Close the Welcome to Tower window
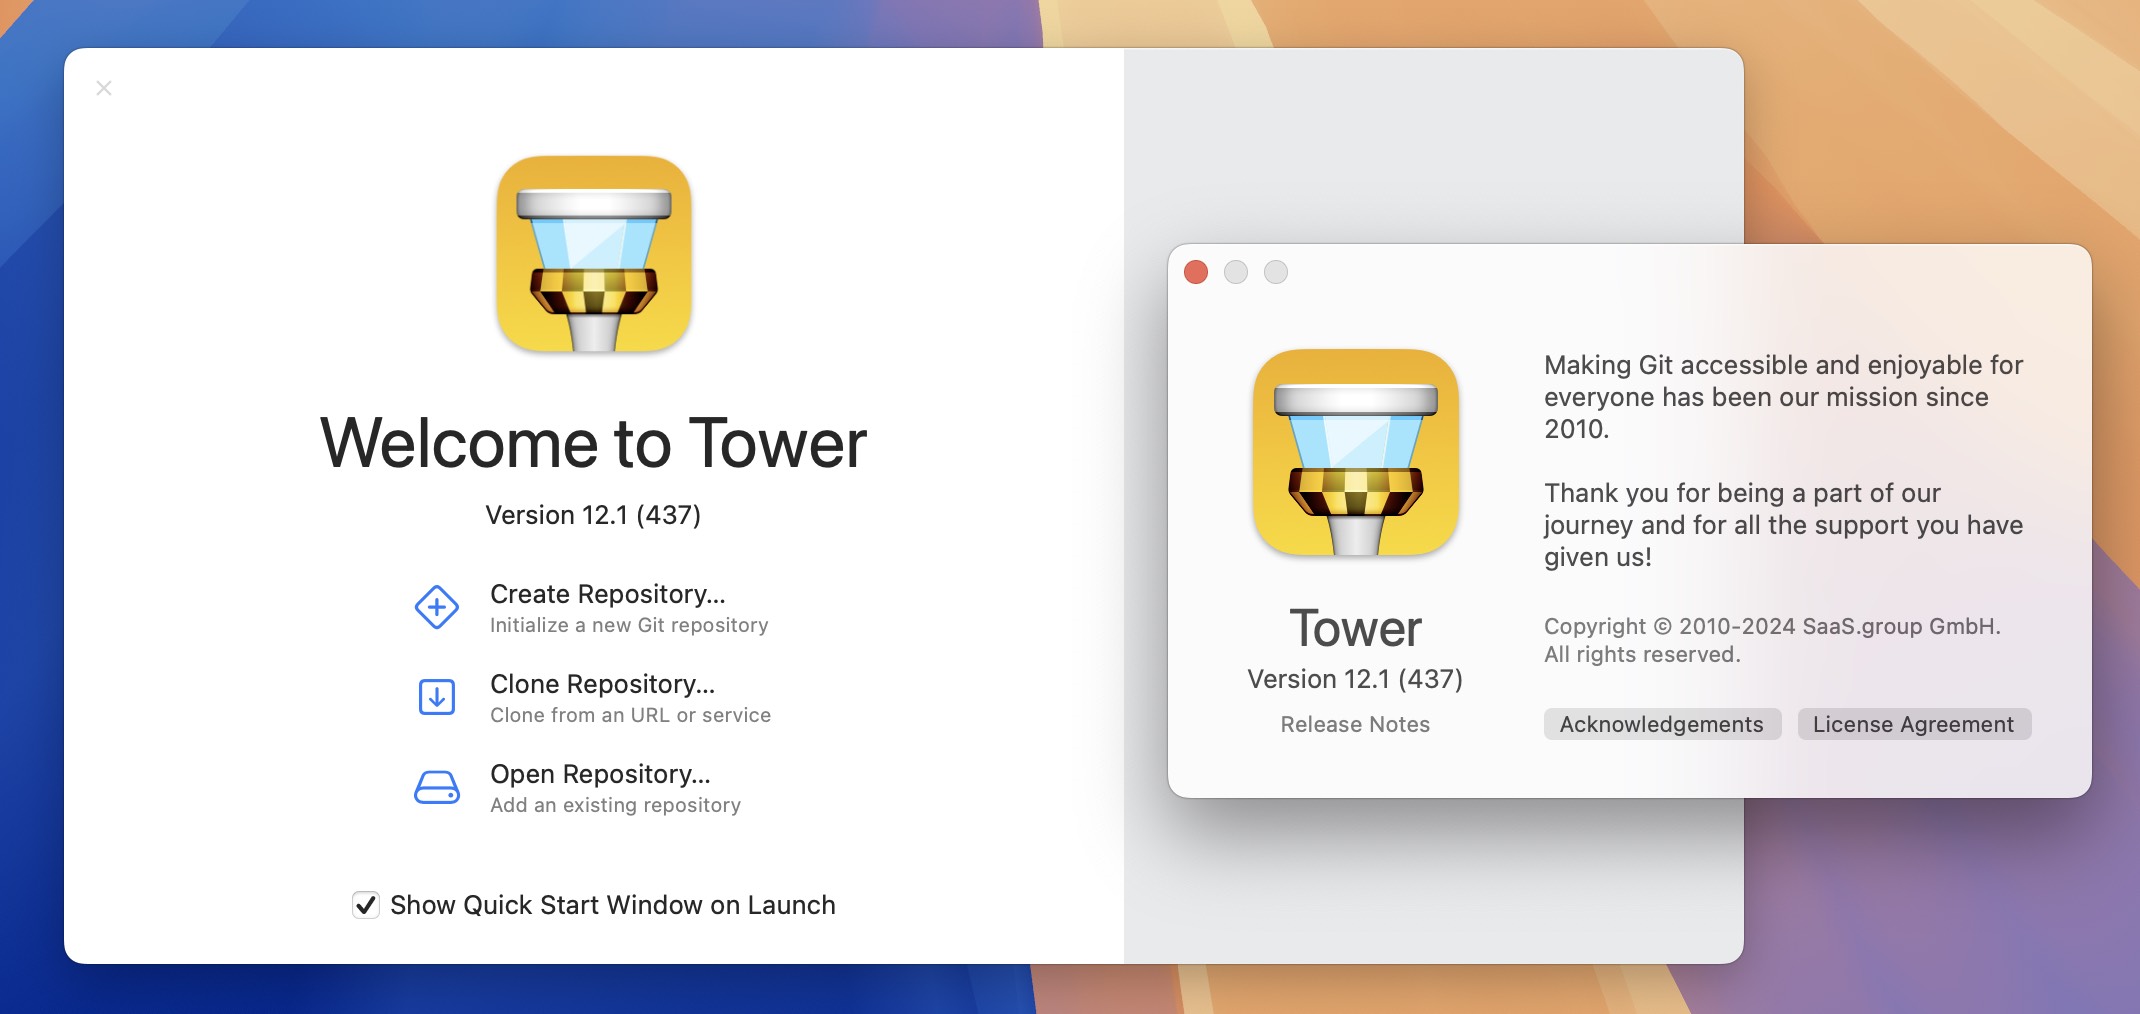This screenshot has width=2140, height=1014. (104, 88)
